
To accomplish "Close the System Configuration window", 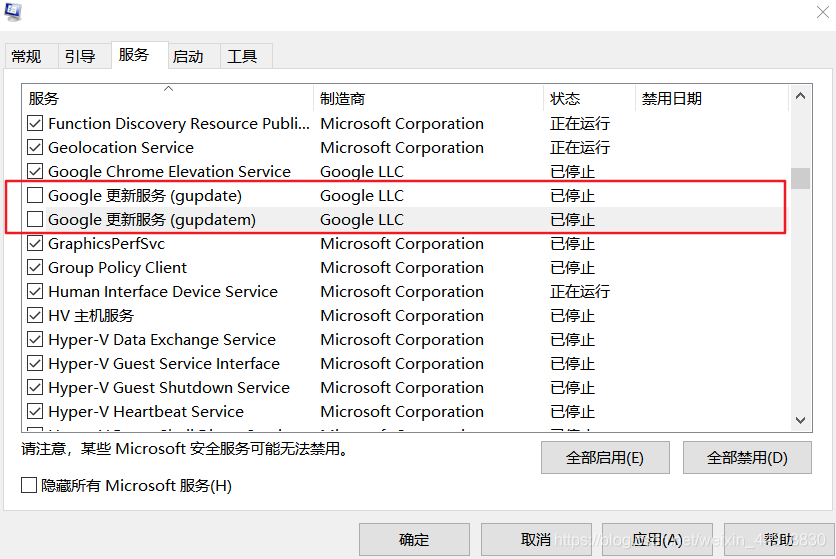I will point(823,12).
